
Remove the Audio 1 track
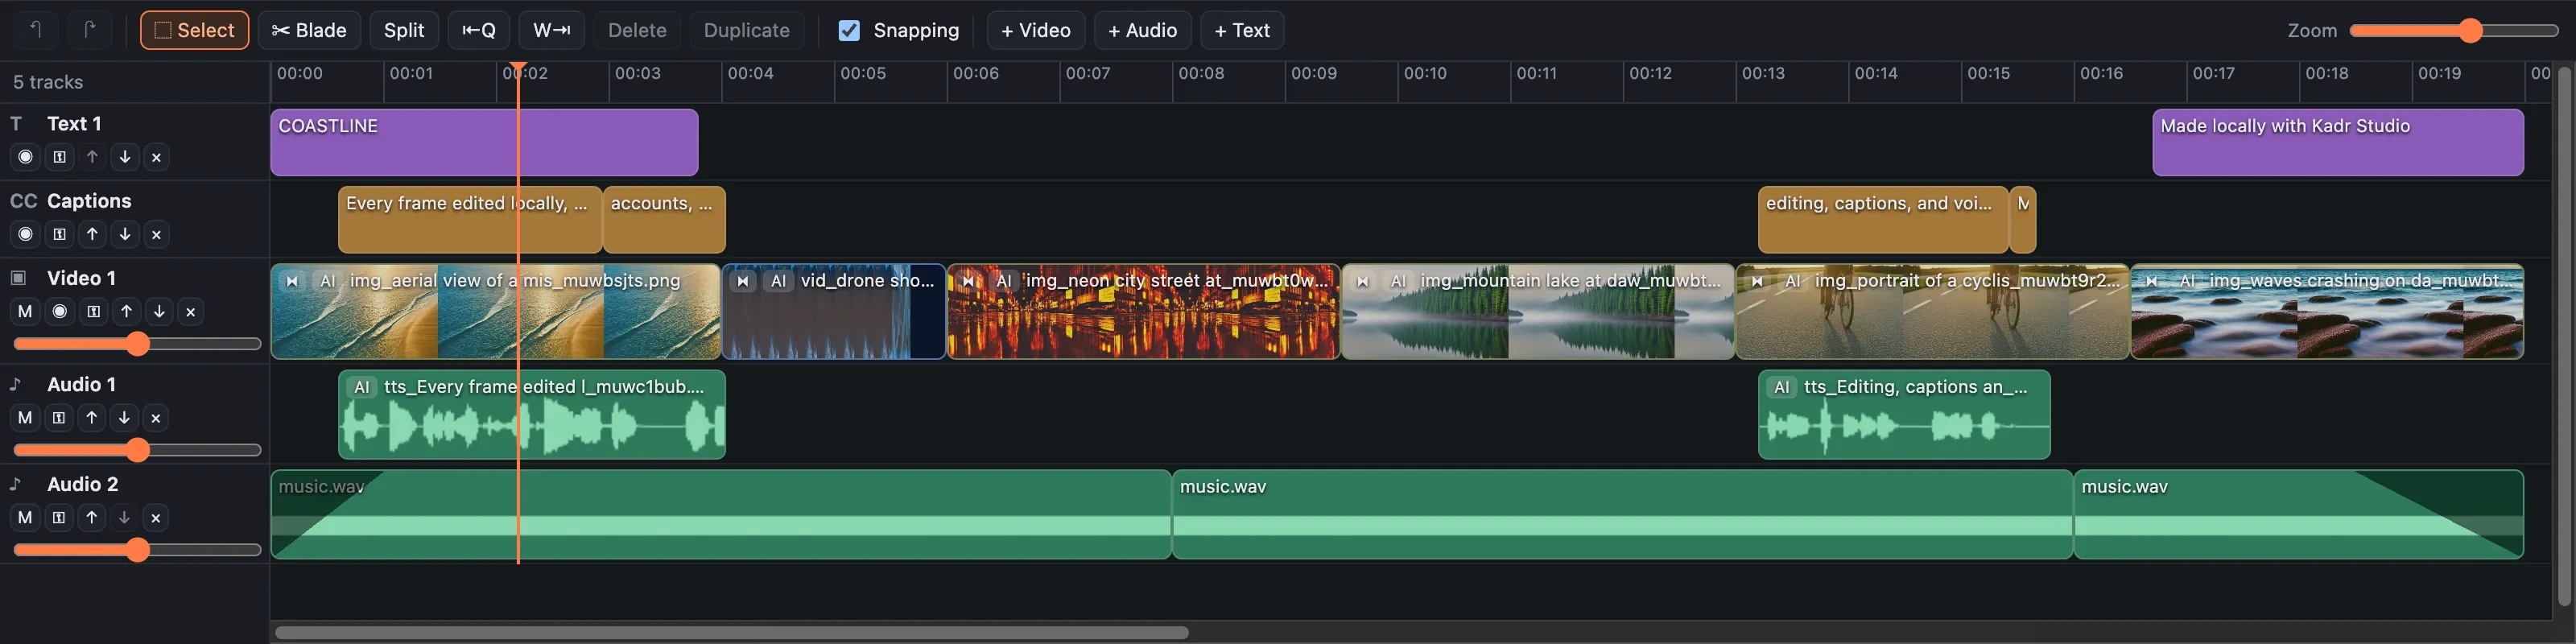click(156, 418)
